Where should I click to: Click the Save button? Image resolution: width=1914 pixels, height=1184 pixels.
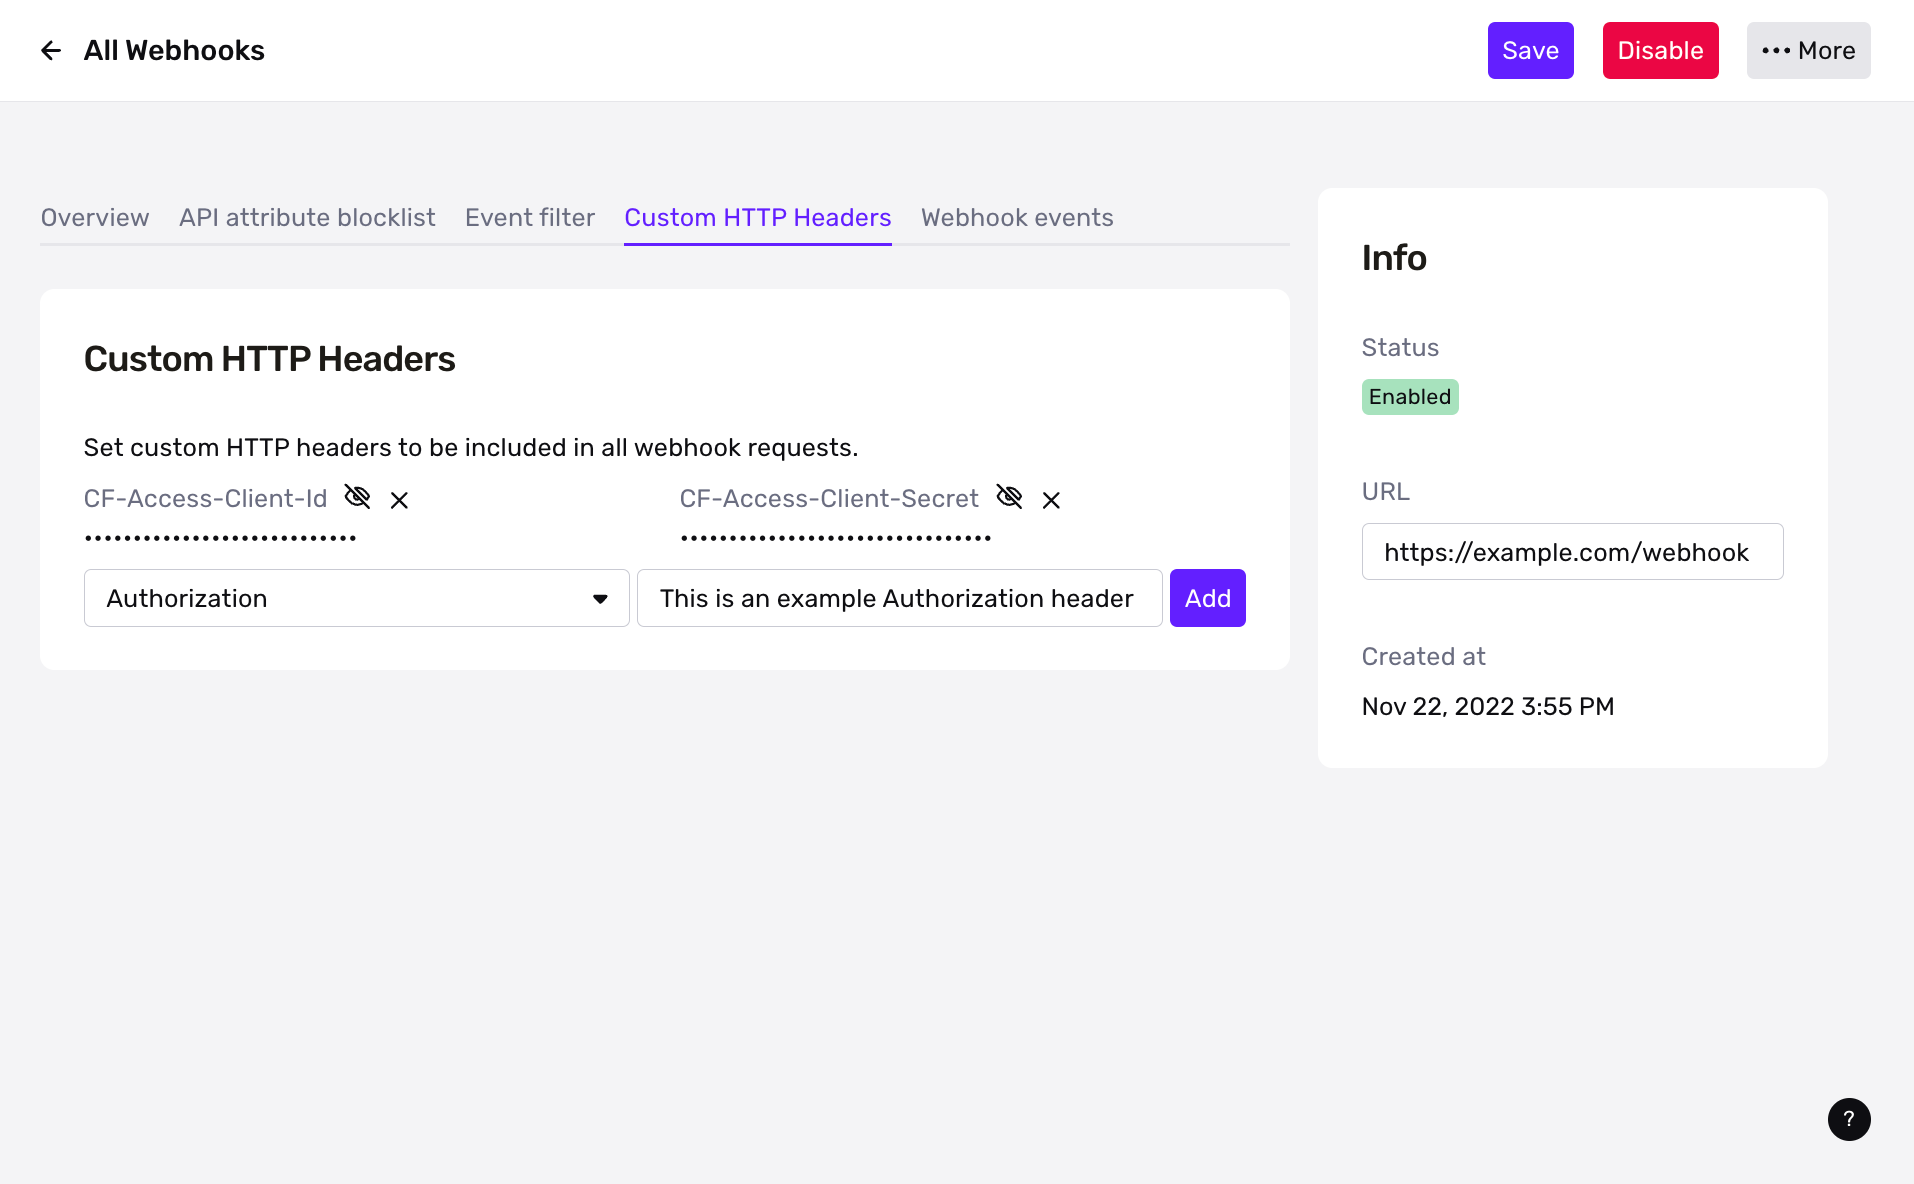click(1530, 50)
